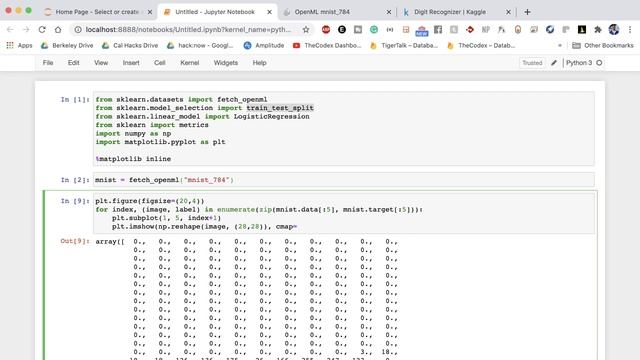Reload the current page

pyautogui.click(x=42, y=29)
